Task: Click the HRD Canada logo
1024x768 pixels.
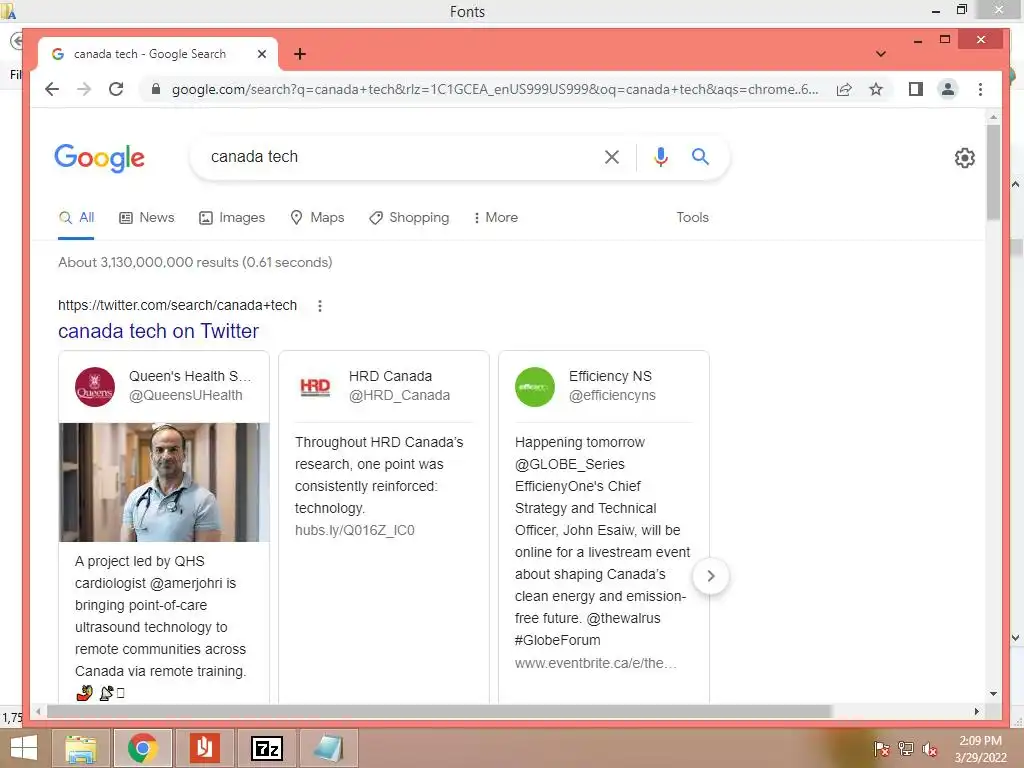Action: (315, 387)
